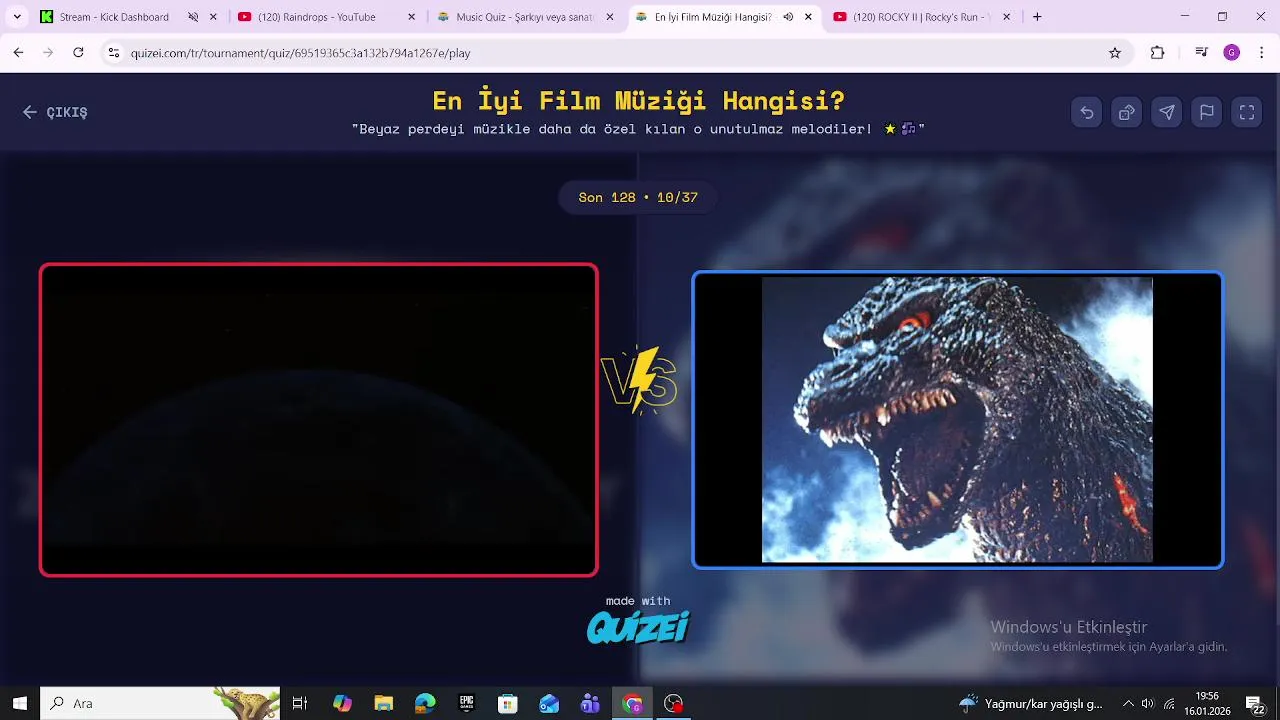The image size is (1280, 720).
Task: Open the volume control in tray
Action: click(1148, 703)
